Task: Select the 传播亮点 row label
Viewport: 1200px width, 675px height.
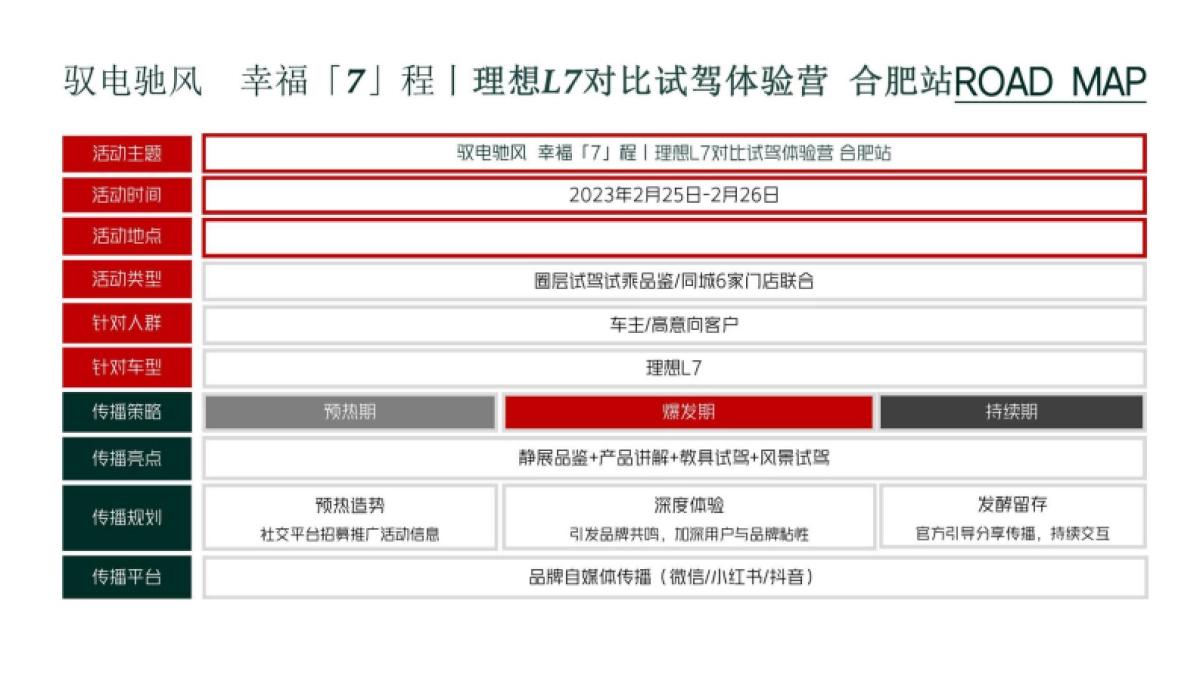Action: tap(127, 460)
